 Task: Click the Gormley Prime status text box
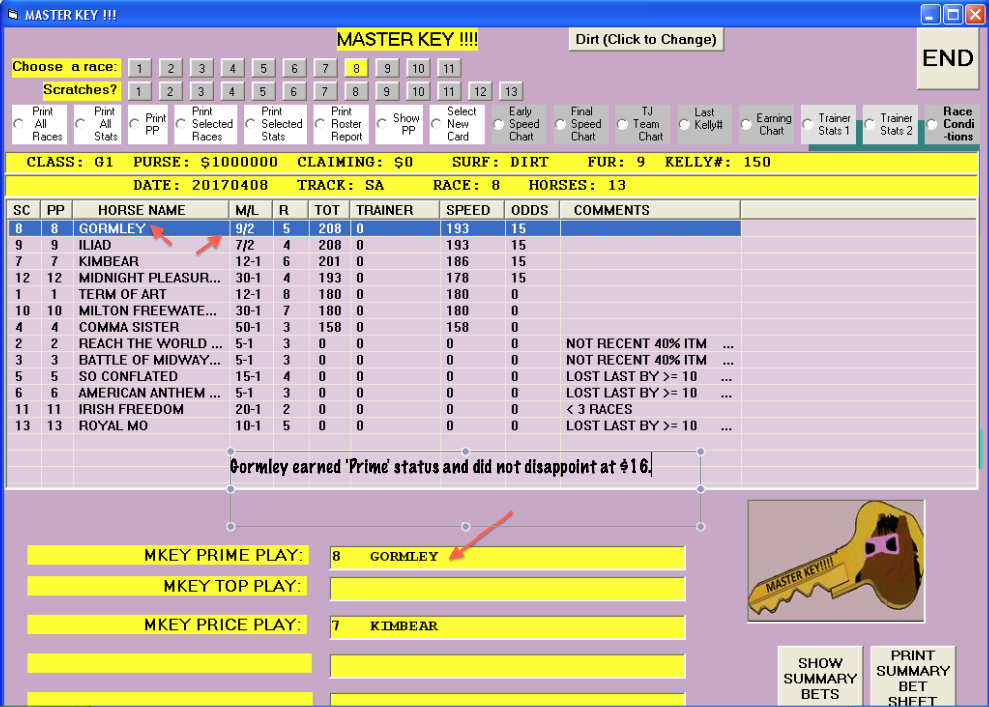tap(465, 489)
